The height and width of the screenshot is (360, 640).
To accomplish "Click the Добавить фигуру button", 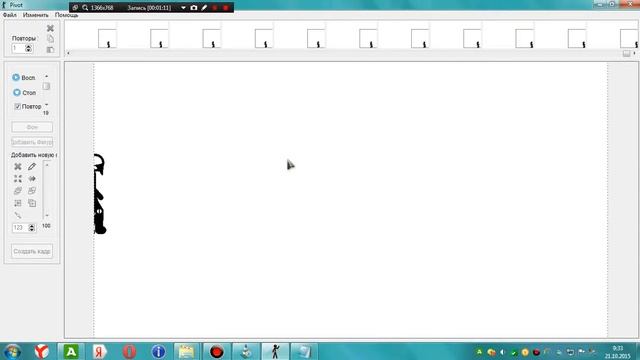I will 32,142.
